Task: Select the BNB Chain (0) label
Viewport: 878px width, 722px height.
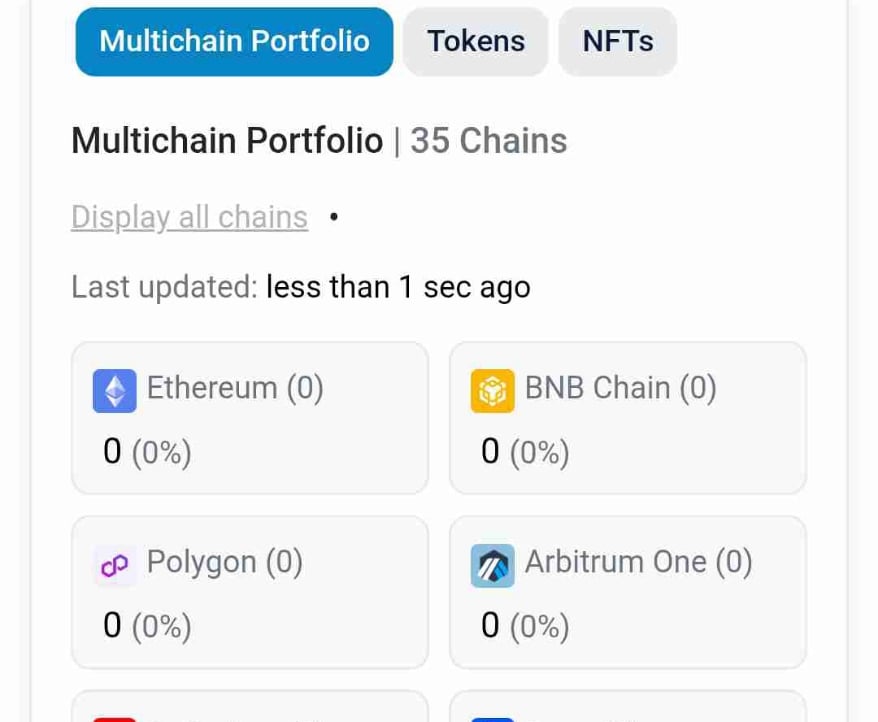Action: pyautogui.click(x=620, y=387)
